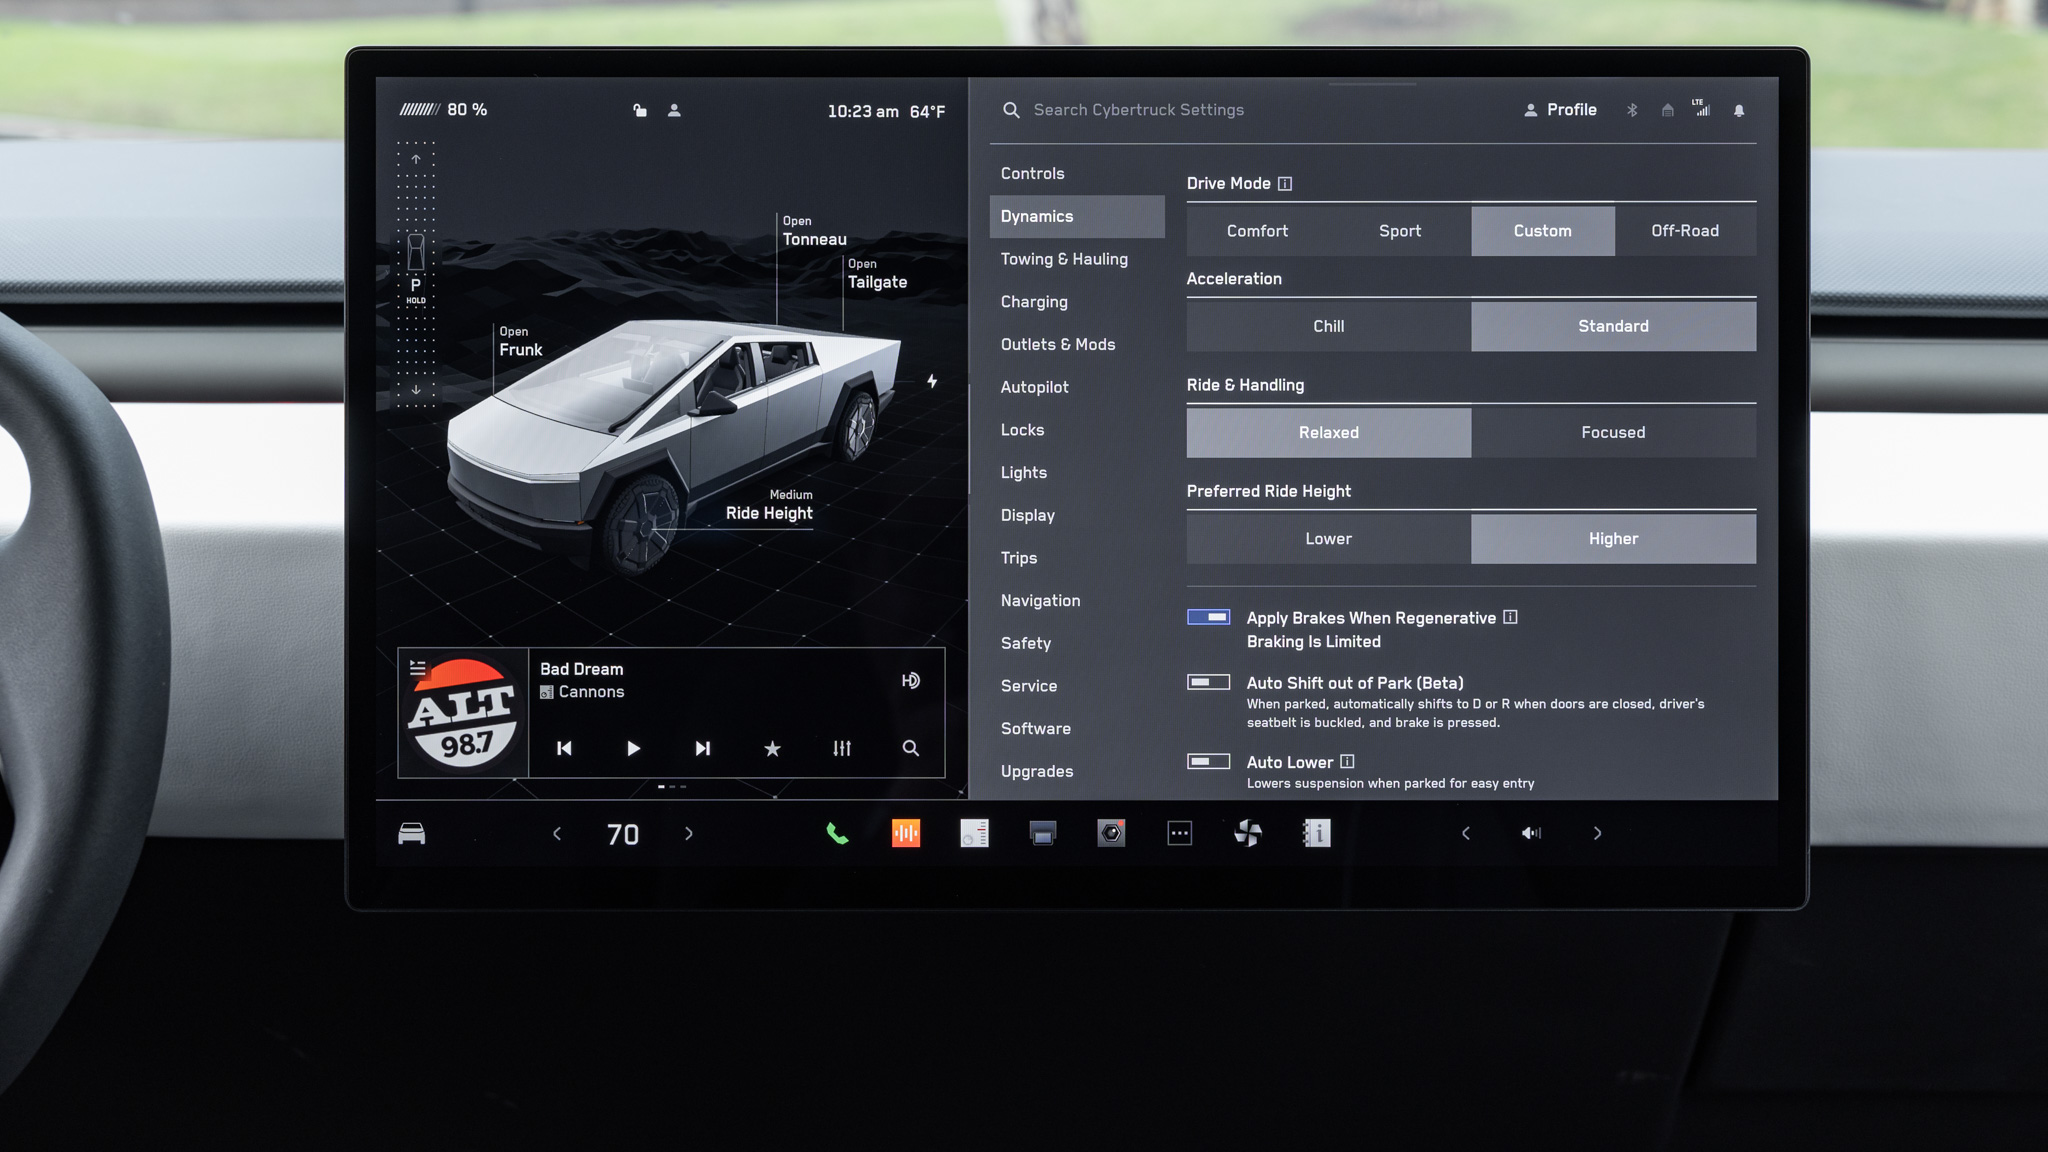Screen dimensions: 2048x1152
Task: Choose Chill acceleration
Action: (1328, 326)
